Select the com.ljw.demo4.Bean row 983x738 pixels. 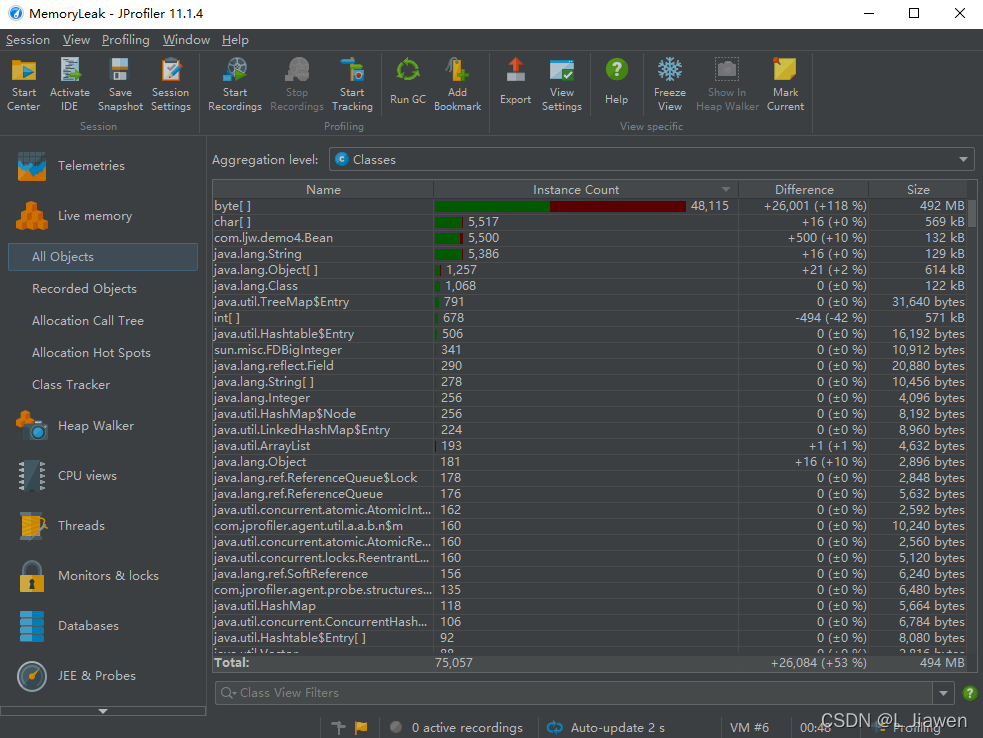click(589, 238)
